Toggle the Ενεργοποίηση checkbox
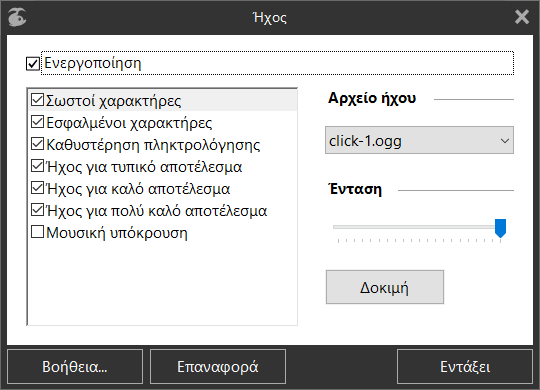The image size is (540, 390). click(33, 63)
